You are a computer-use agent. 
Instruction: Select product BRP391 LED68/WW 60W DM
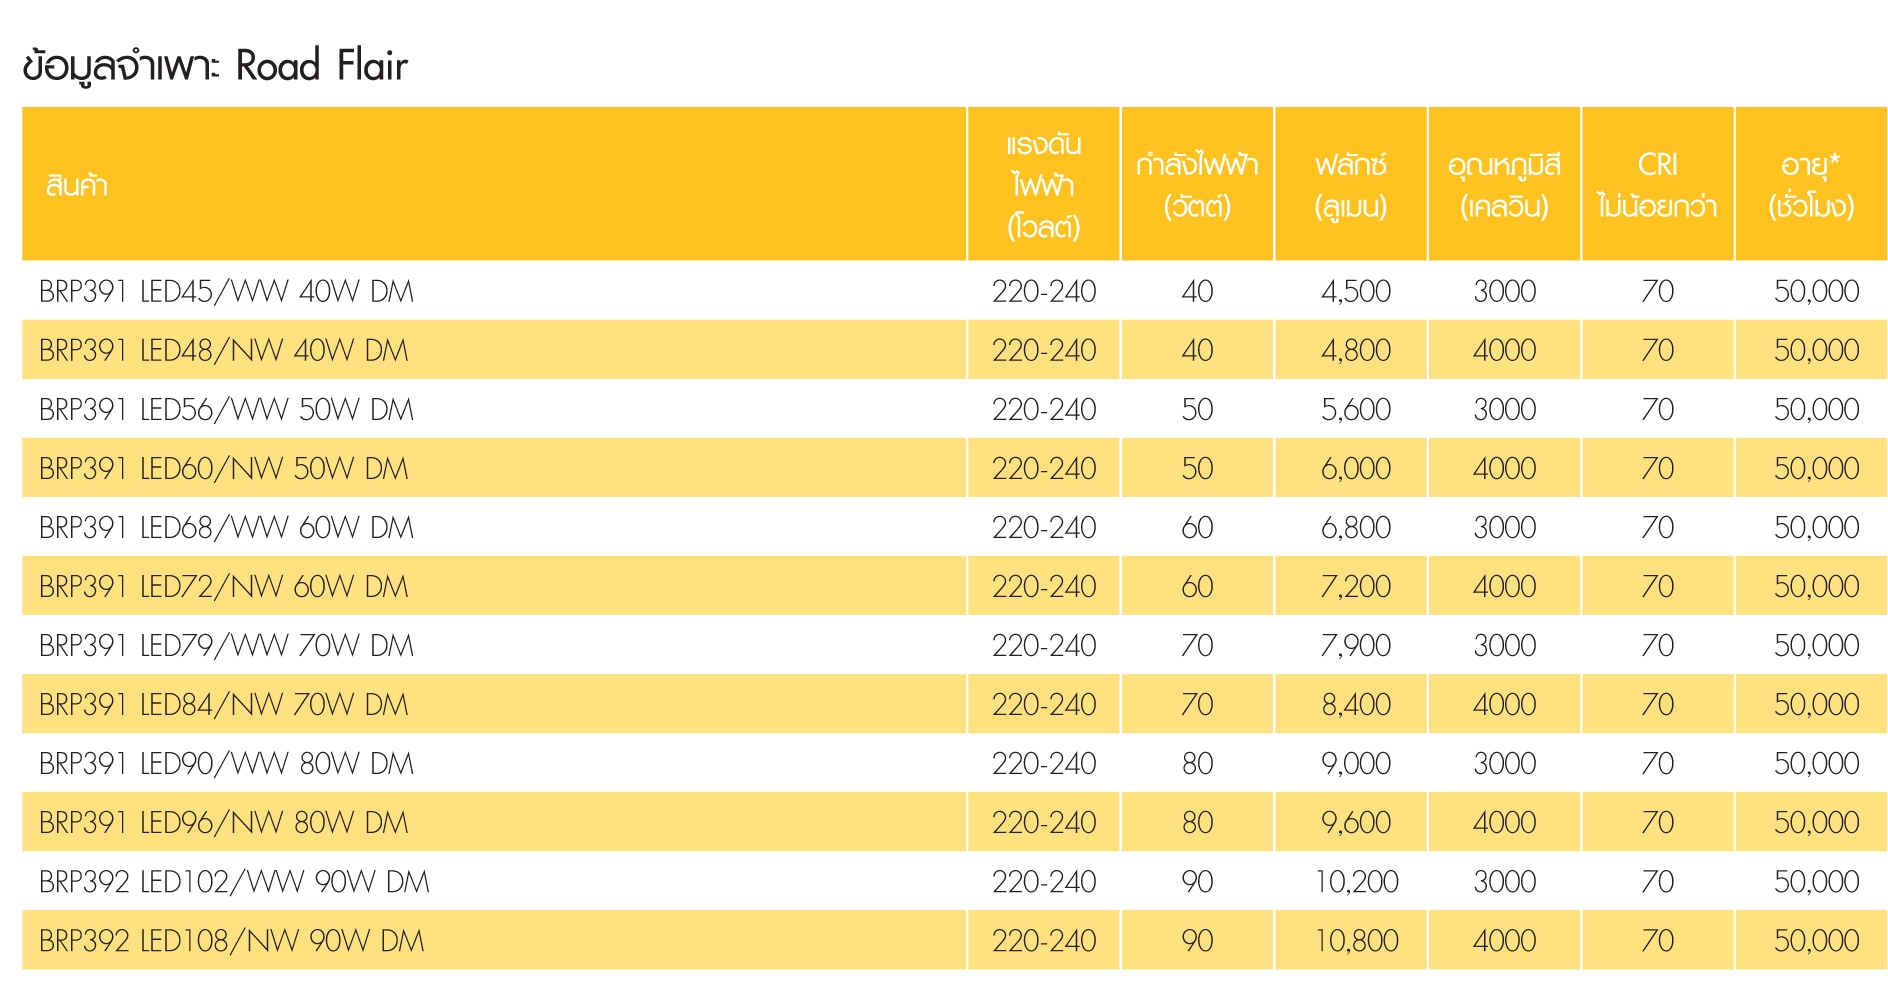[226, 527]
